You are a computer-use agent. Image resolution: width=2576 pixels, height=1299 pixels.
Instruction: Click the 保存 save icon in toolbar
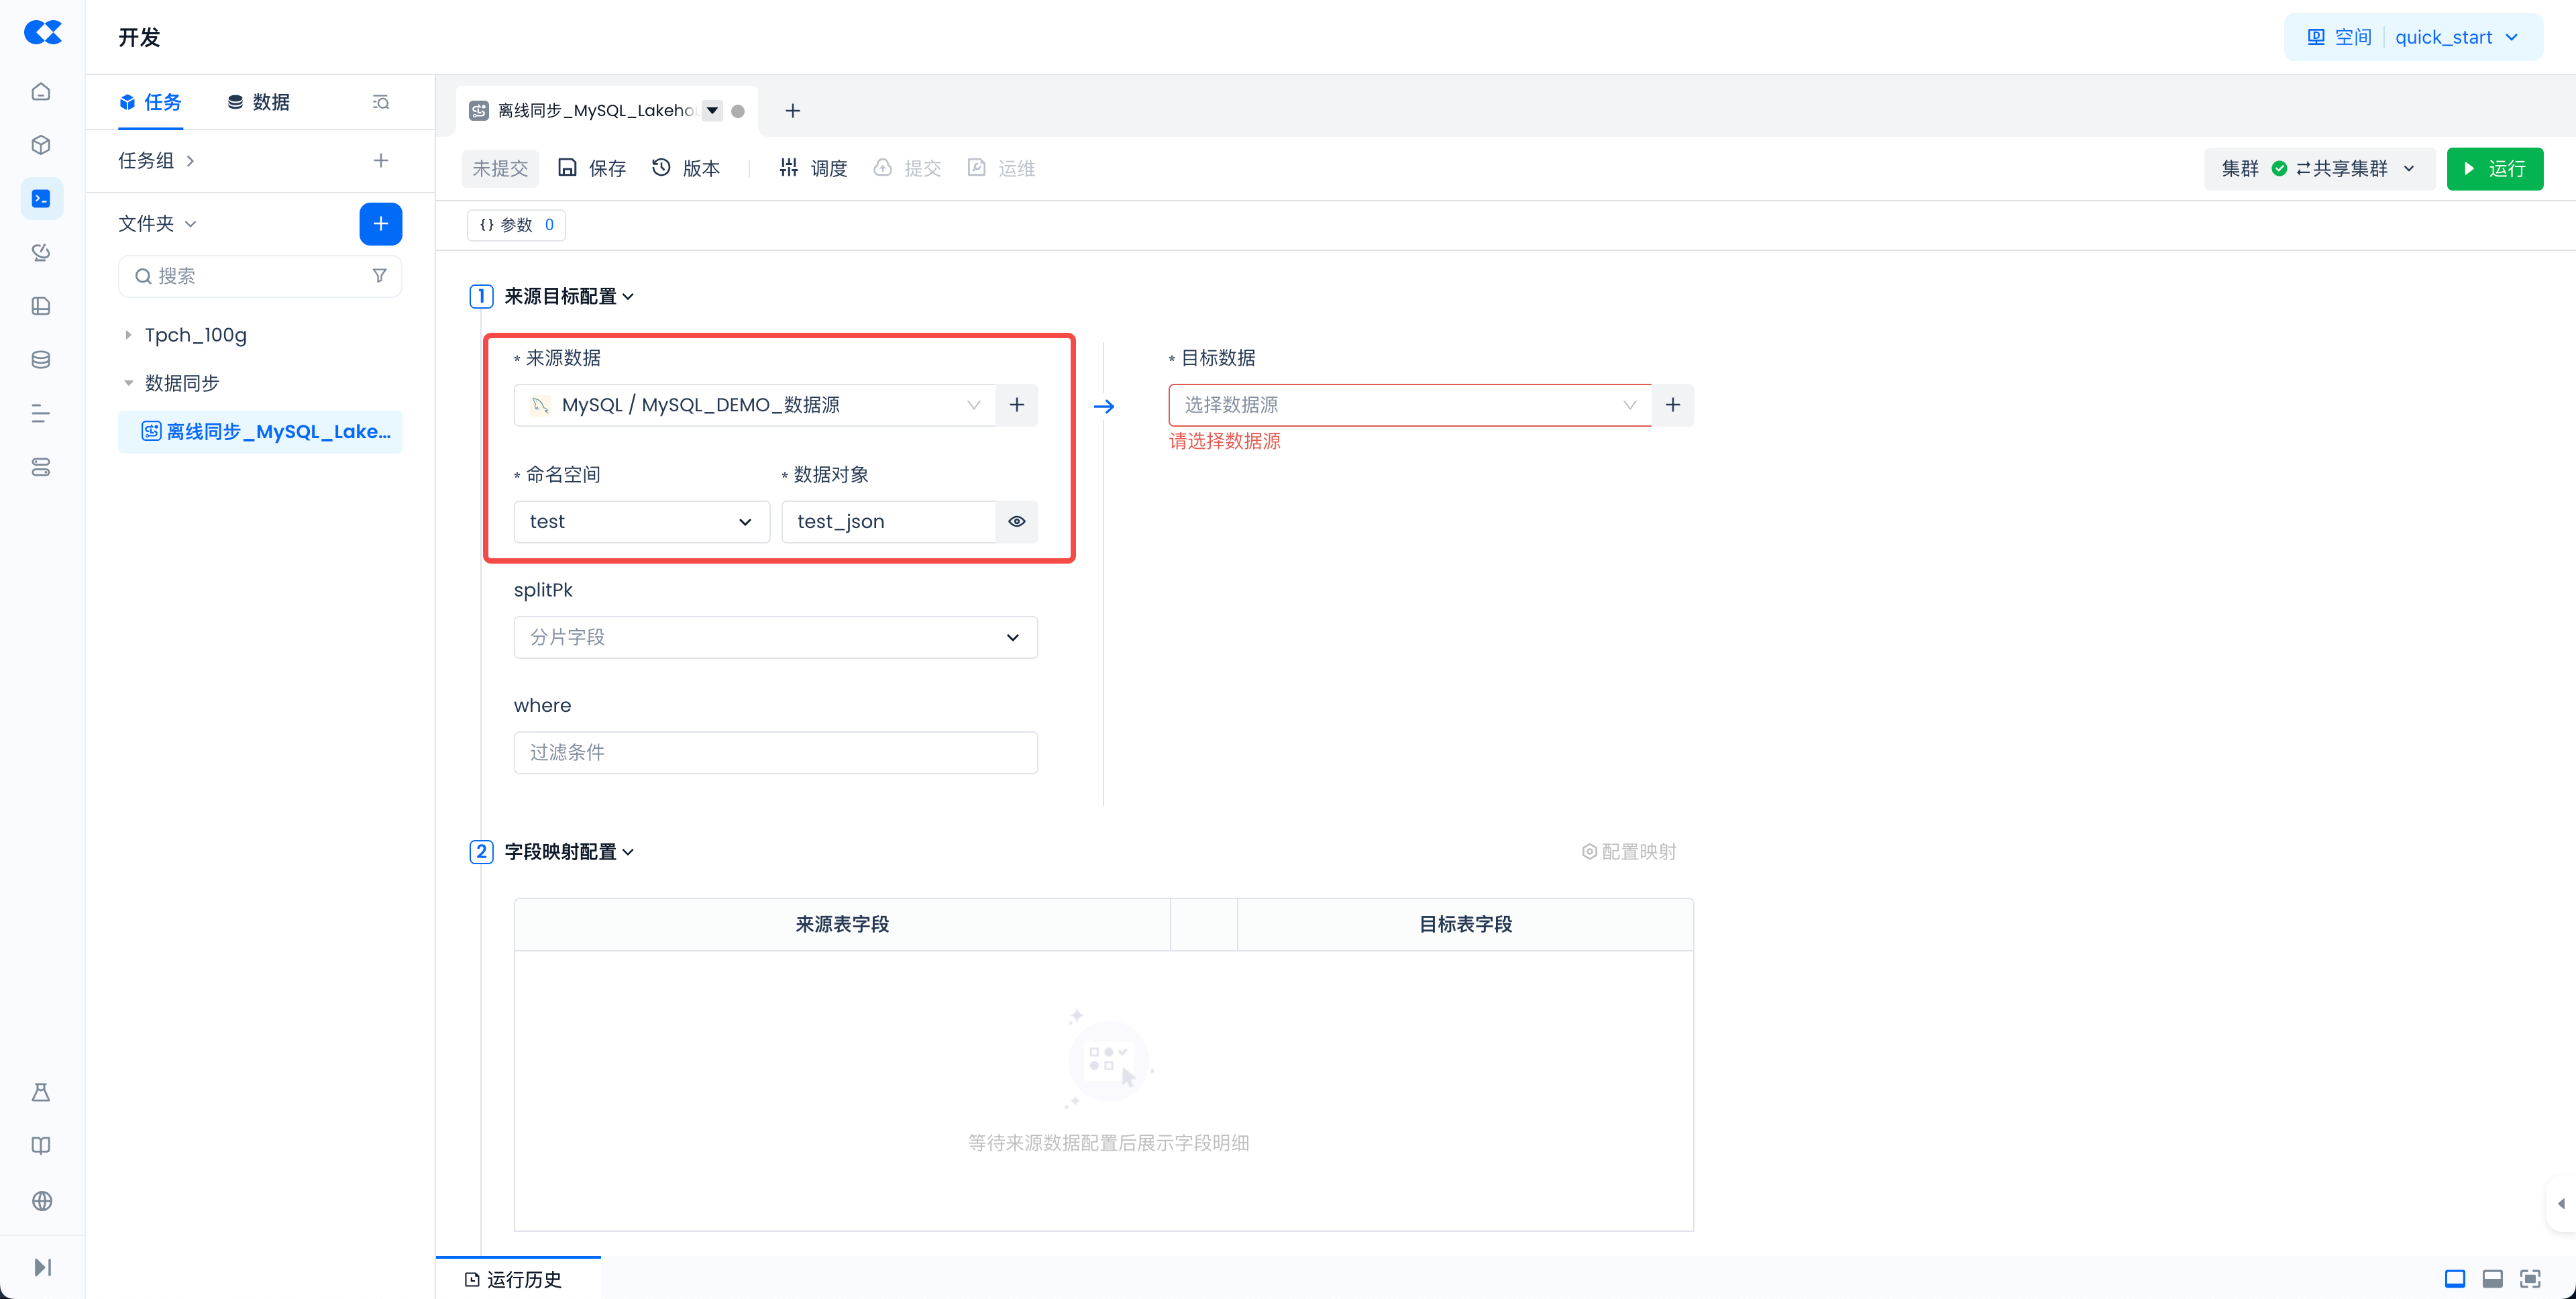tap(568, 168)
